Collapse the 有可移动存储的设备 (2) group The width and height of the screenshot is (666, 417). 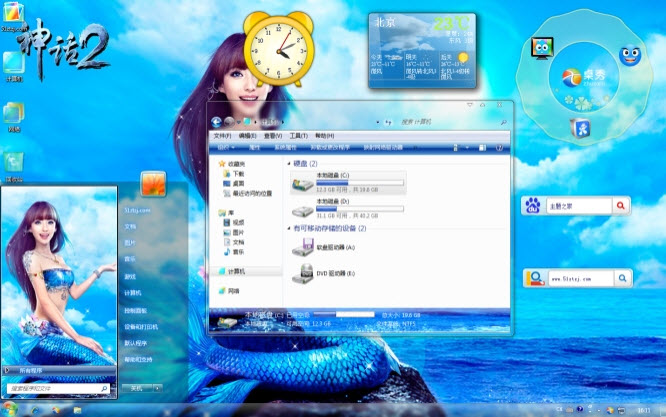point(289,228)
